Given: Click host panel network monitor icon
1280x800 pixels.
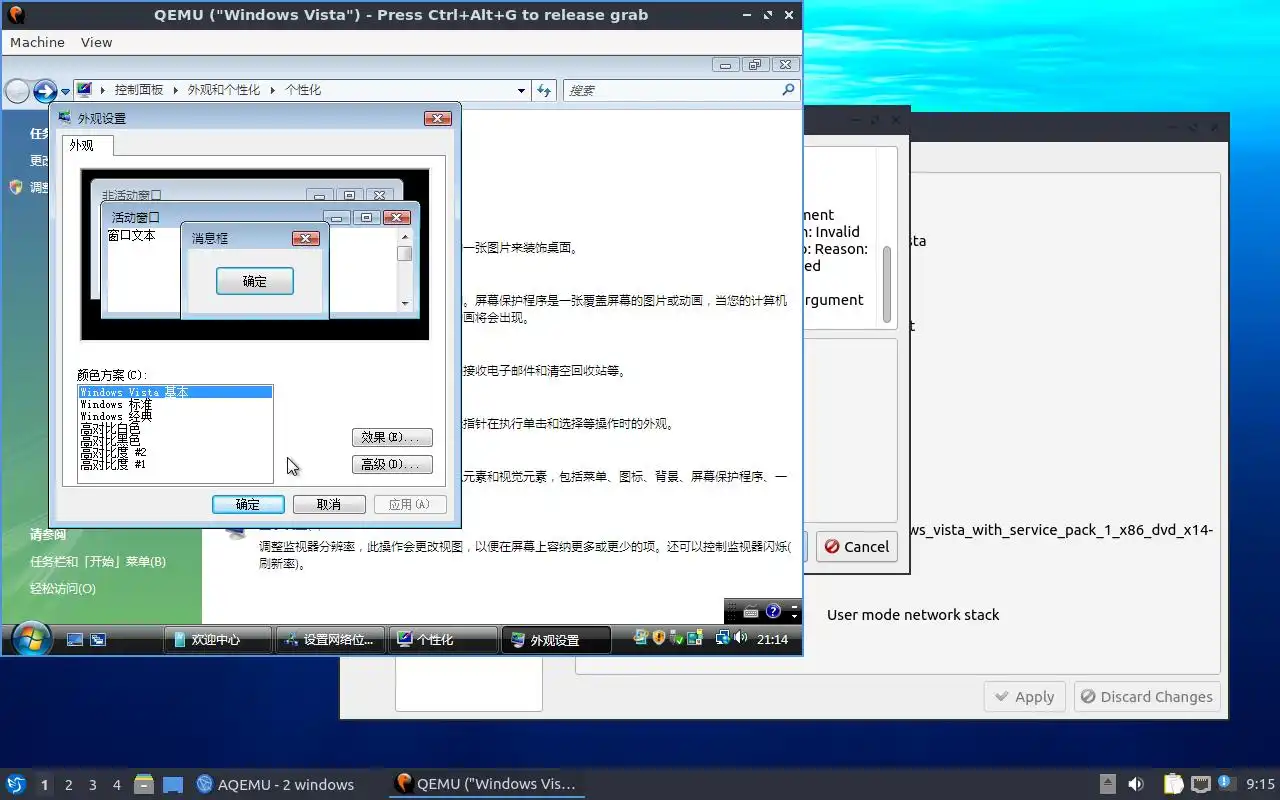Looking at the screenshot, I should [1201, 784].
